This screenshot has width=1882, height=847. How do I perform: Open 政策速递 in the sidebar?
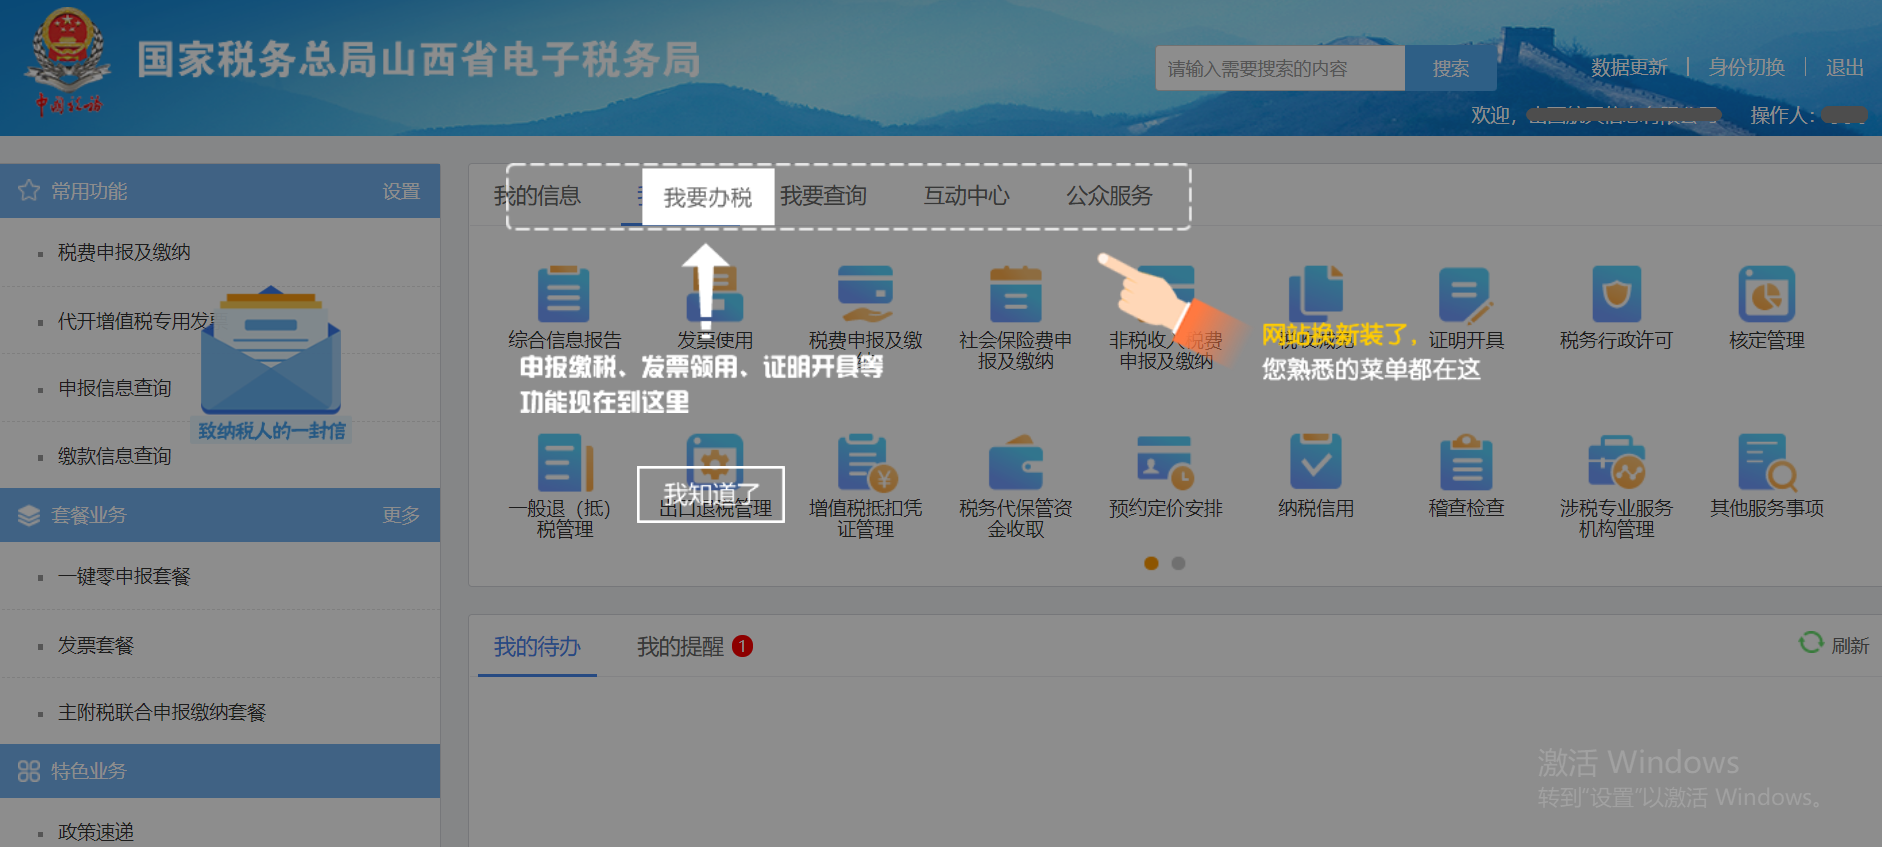(96, 832)
